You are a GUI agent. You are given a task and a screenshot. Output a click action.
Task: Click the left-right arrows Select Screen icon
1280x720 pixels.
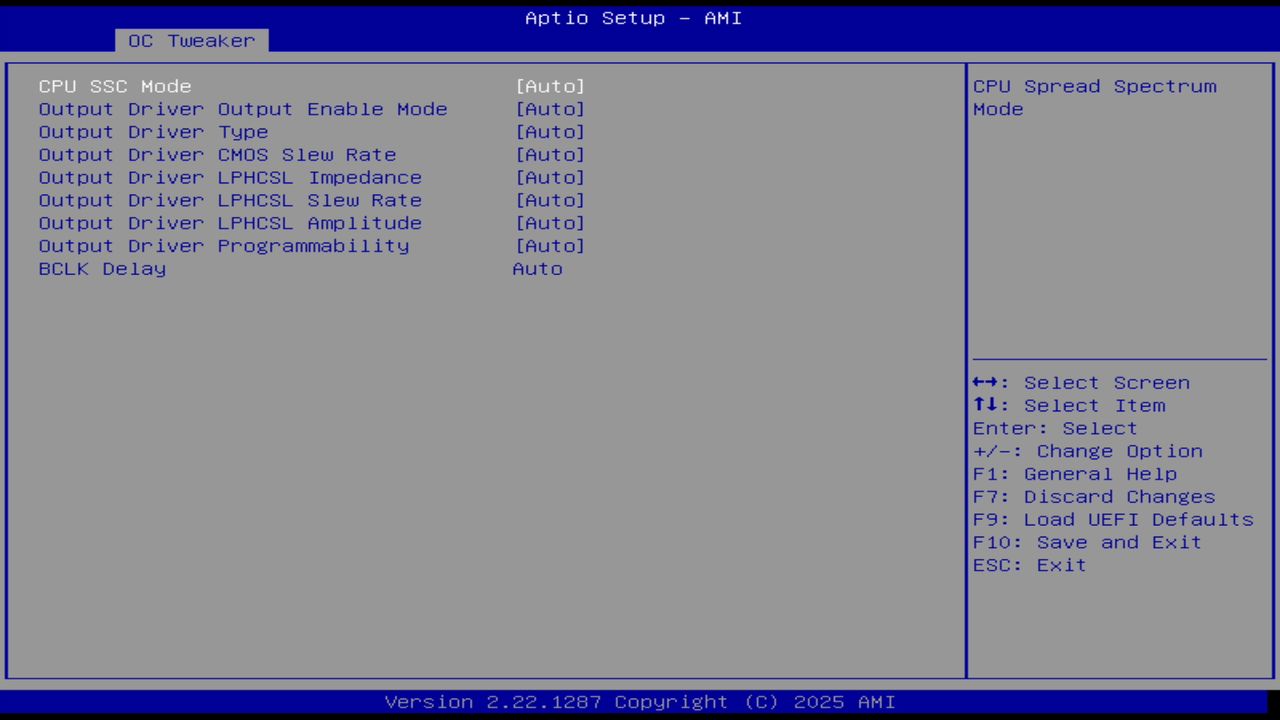click(x=986, y=383)
